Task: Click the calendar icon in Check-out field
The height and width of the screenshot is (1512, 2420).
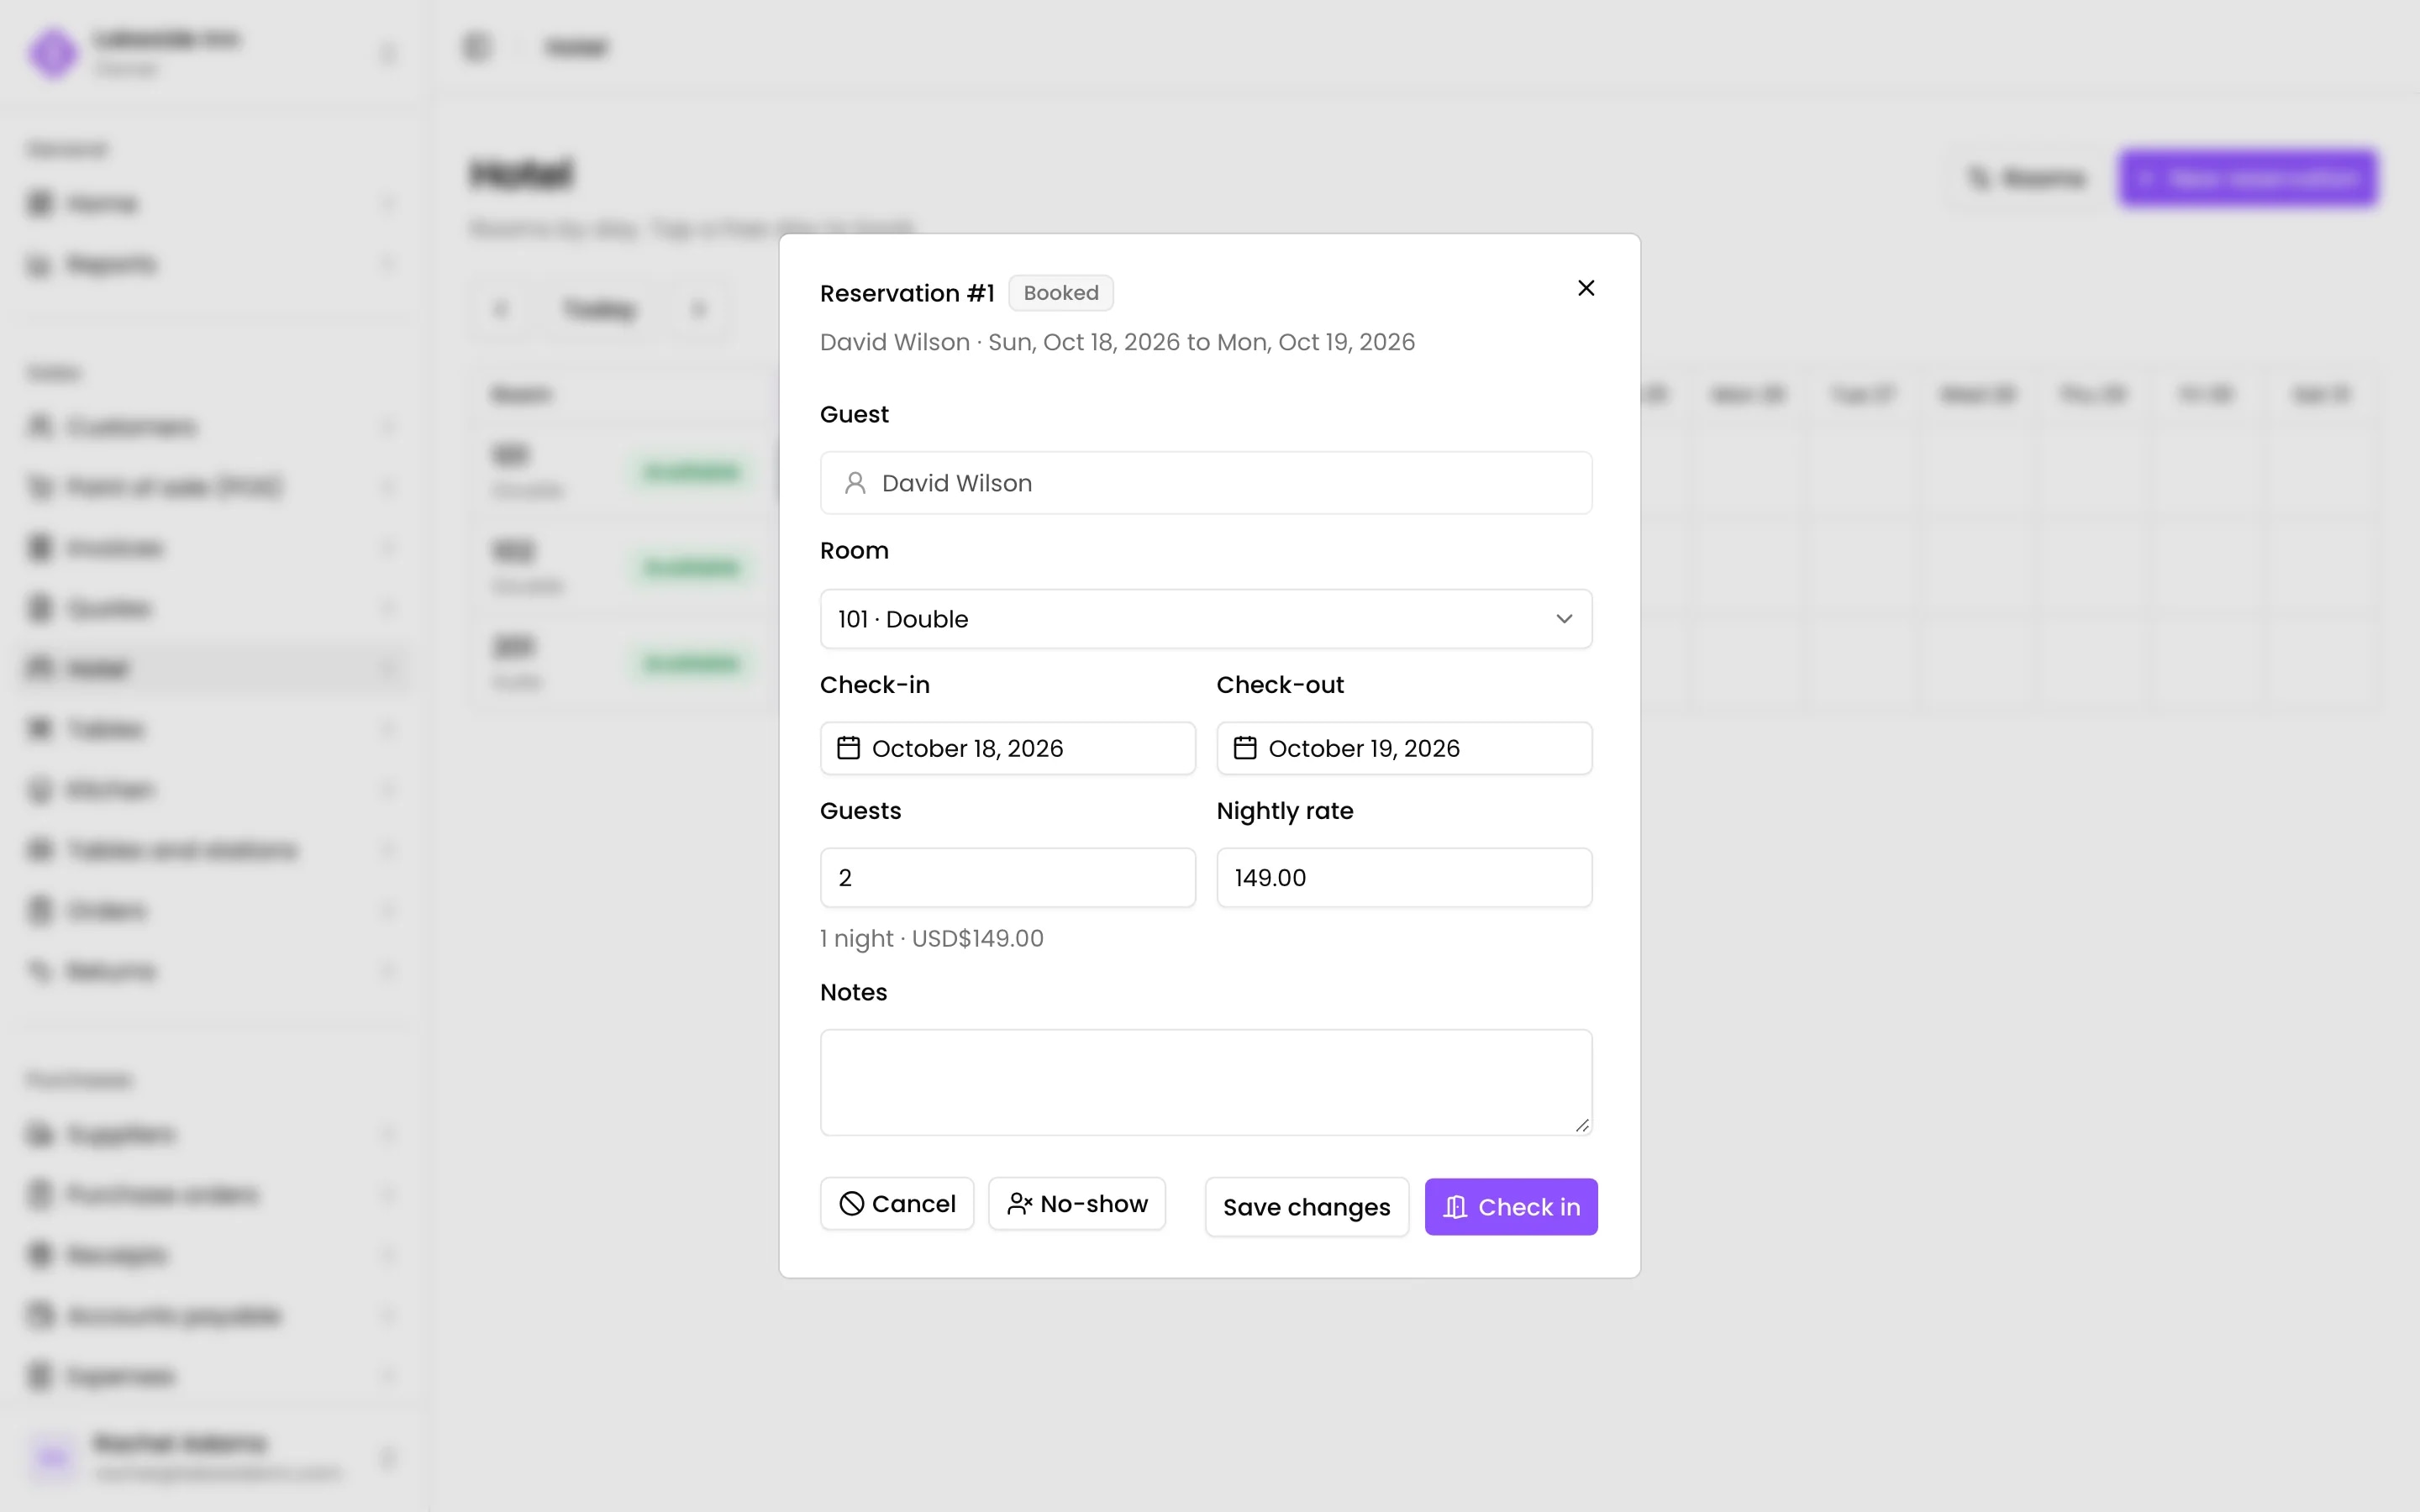Action: (x=1245, y=748)
